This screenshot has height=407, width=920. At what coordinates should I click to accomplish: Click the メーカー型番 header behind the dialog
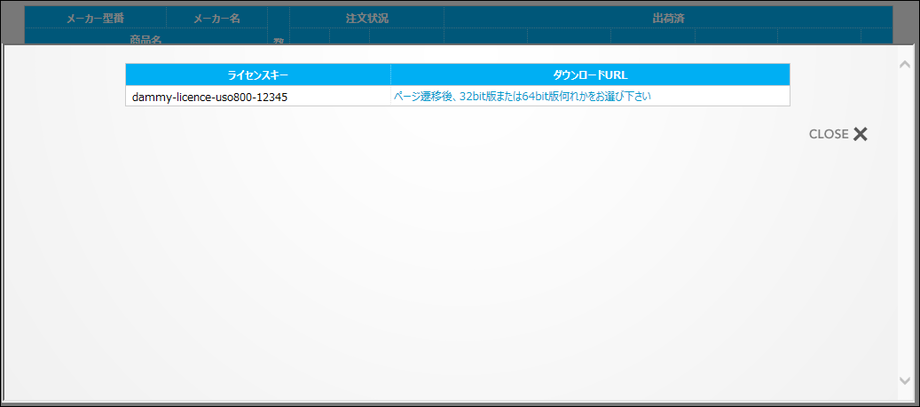[x=95, y=19]
